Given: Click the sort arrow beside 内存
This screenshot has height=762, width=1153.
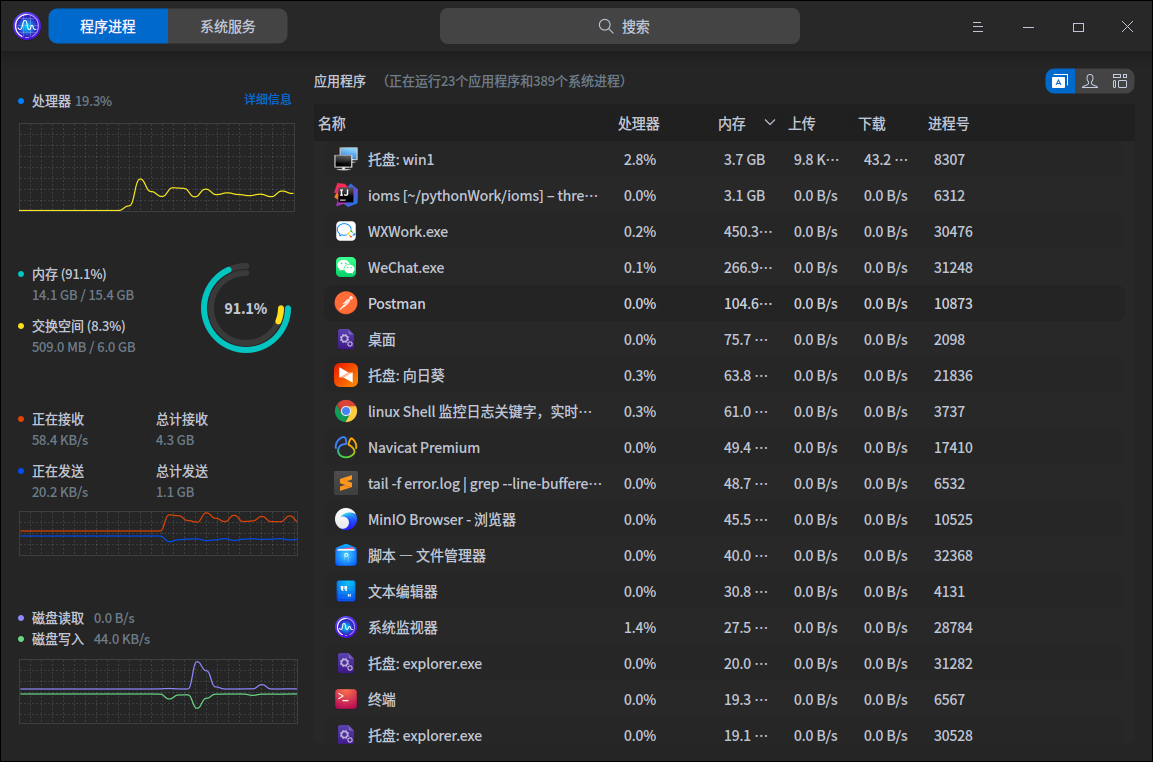Looking at the screenshot, I should click(x=770, y=122).
